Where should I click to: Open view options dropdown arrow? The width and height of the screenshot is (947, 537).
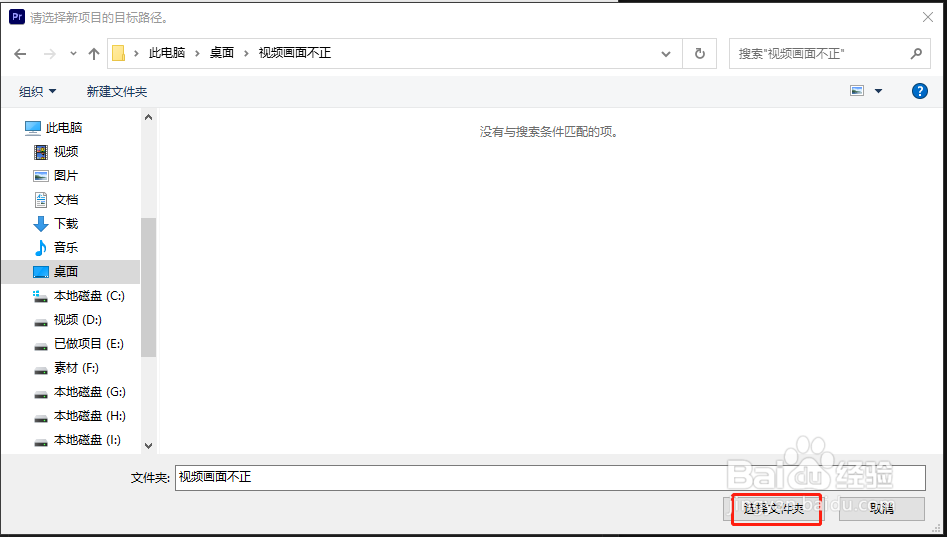click(878, 91)
